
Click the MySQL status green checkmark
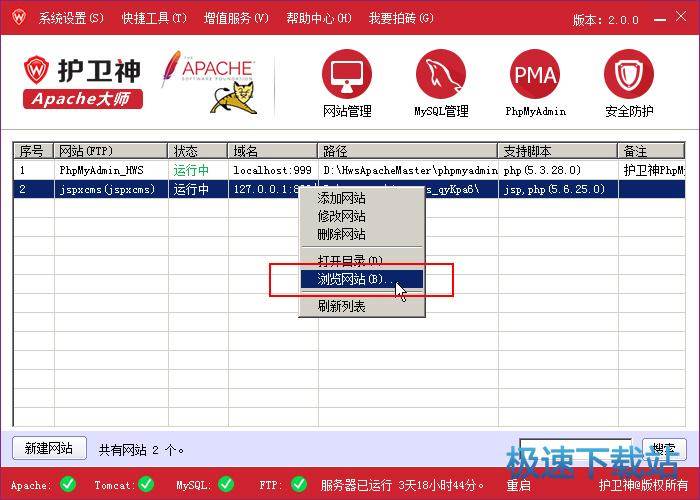pos(226,484)
